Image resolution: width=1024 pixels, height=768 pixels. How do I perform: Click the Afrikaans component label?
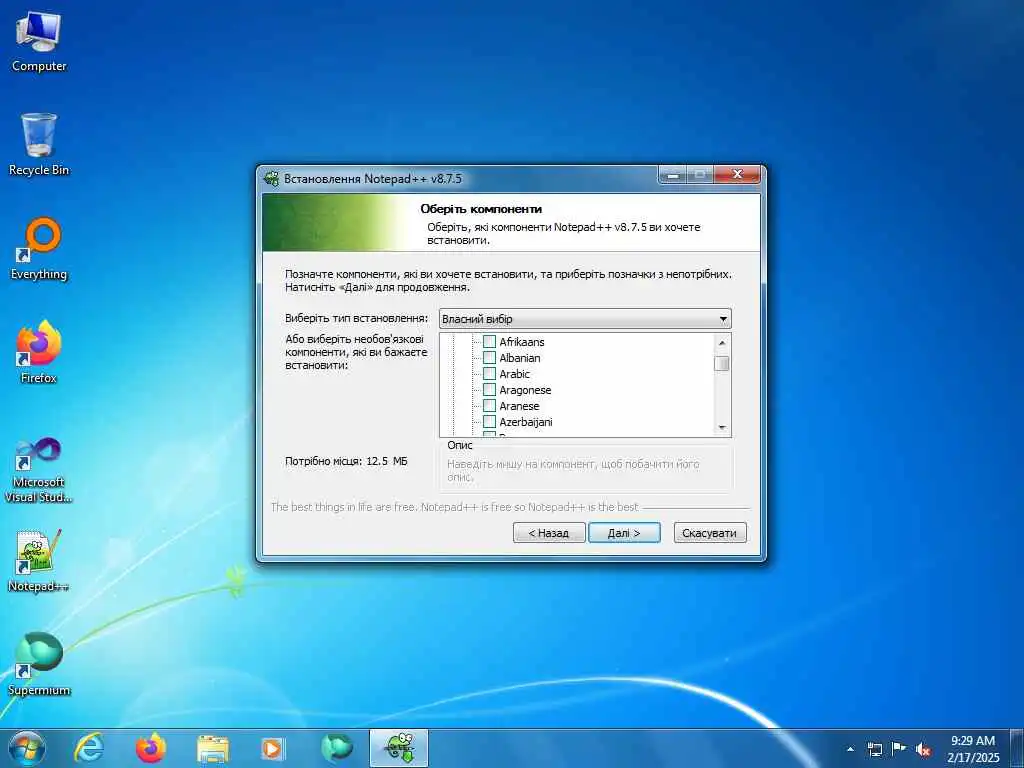point(522,342)
